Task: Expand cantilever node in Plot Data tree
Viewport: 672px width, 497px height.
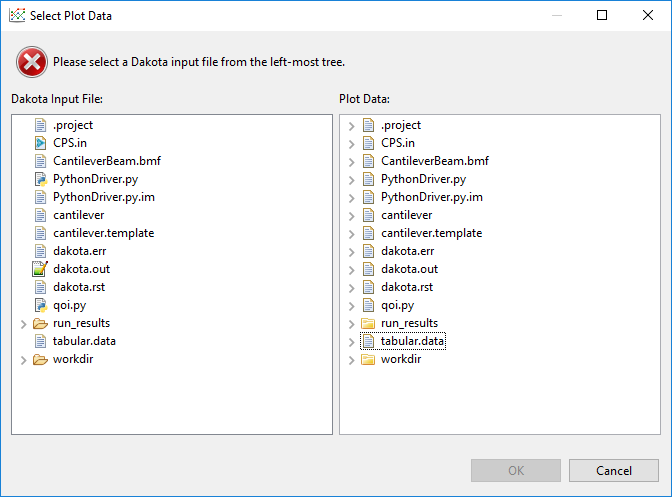Action: tap(351, 216)
